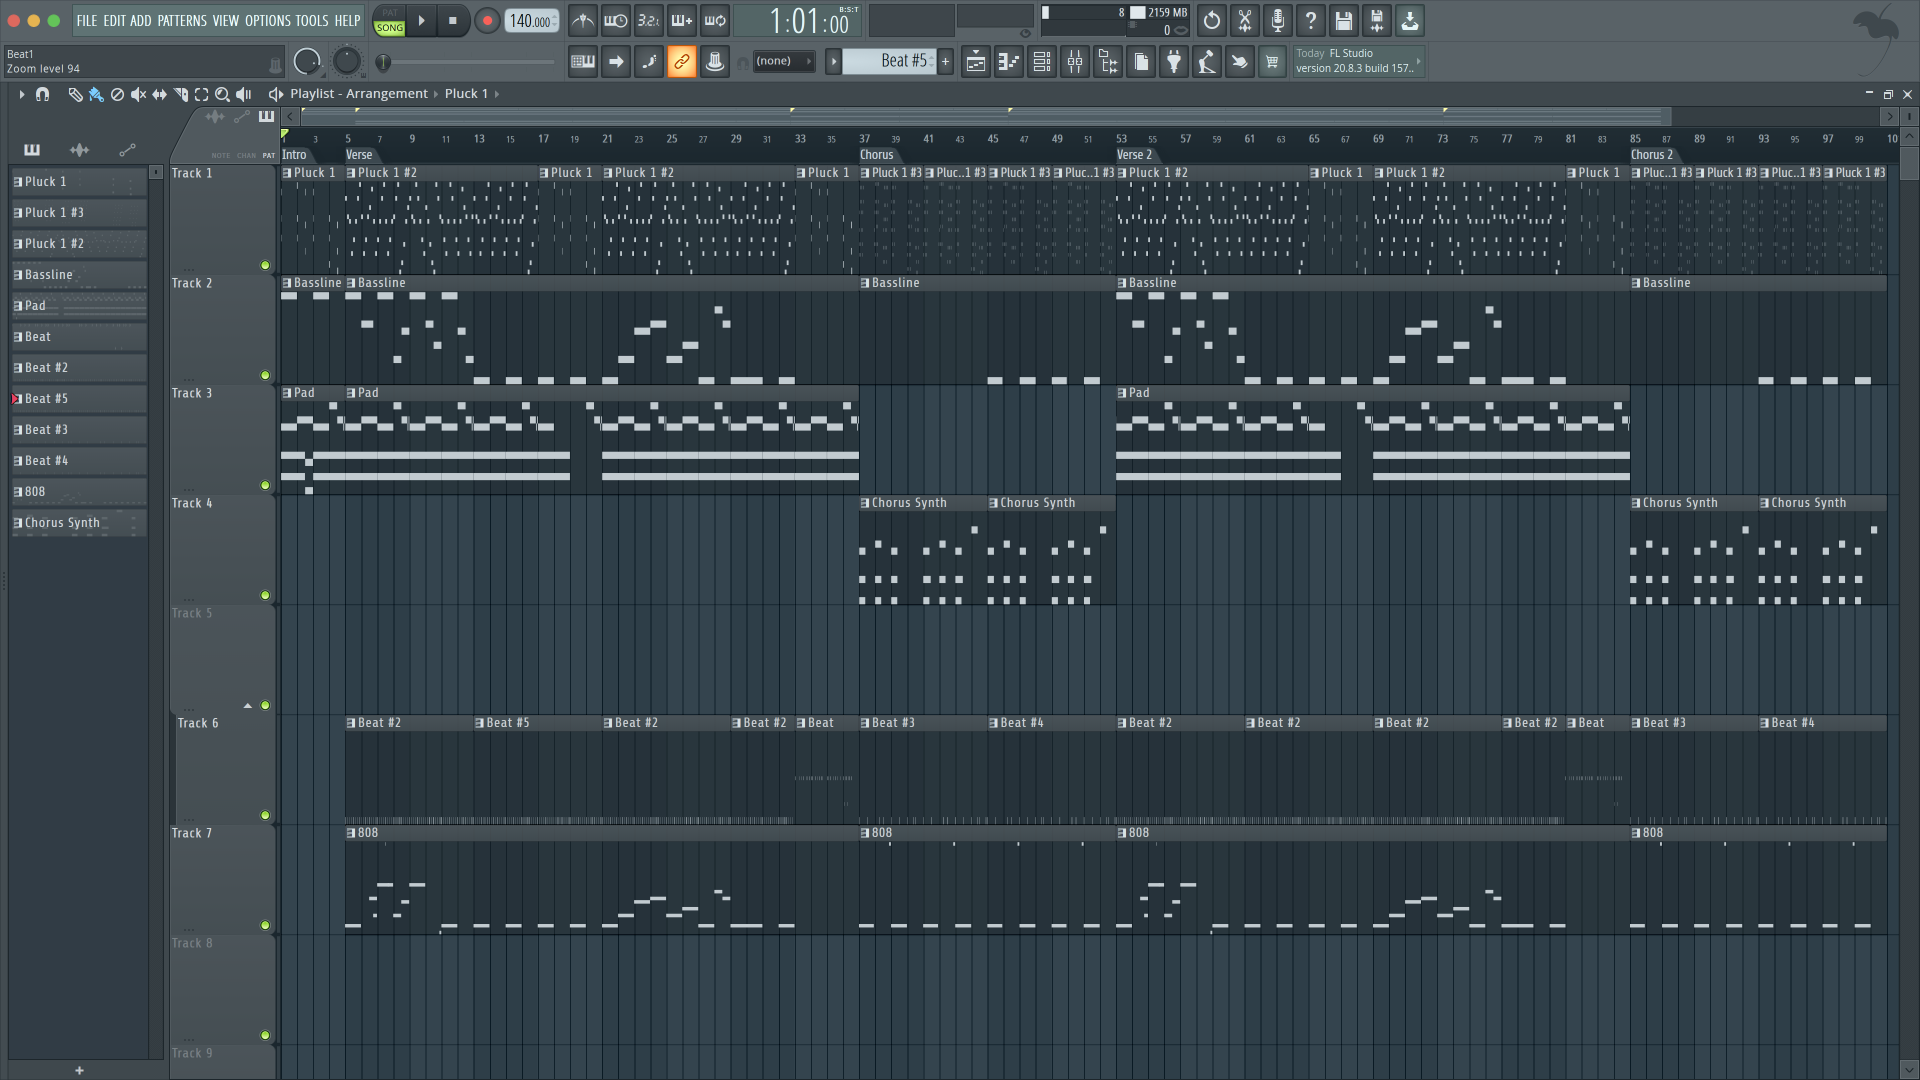Viewport: 1920px width, 1080px height.
Task: Select the playlist Delete tool
Action: (117, 94)
